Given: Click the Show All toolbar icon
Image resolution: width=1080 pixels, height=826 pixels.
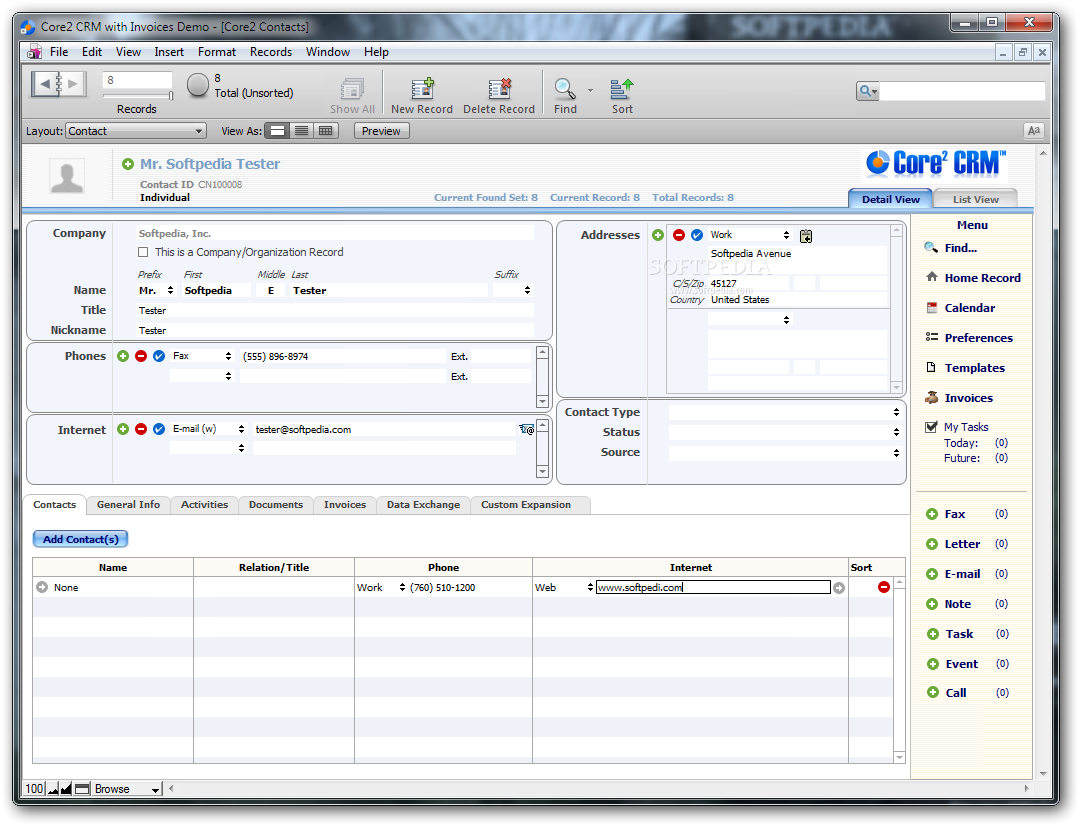Looking at the screenshot, I should [x=352, y=89].
